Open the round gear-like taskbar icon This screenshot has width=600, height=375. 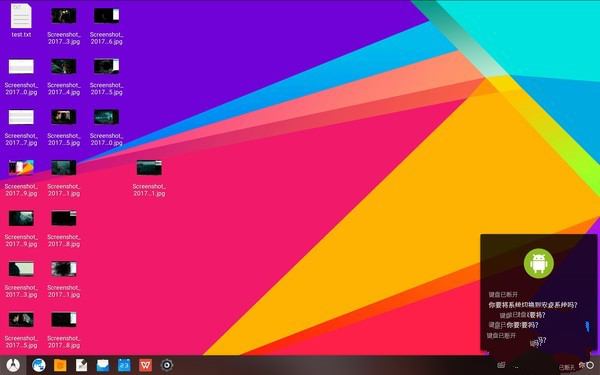pos(167,365)
